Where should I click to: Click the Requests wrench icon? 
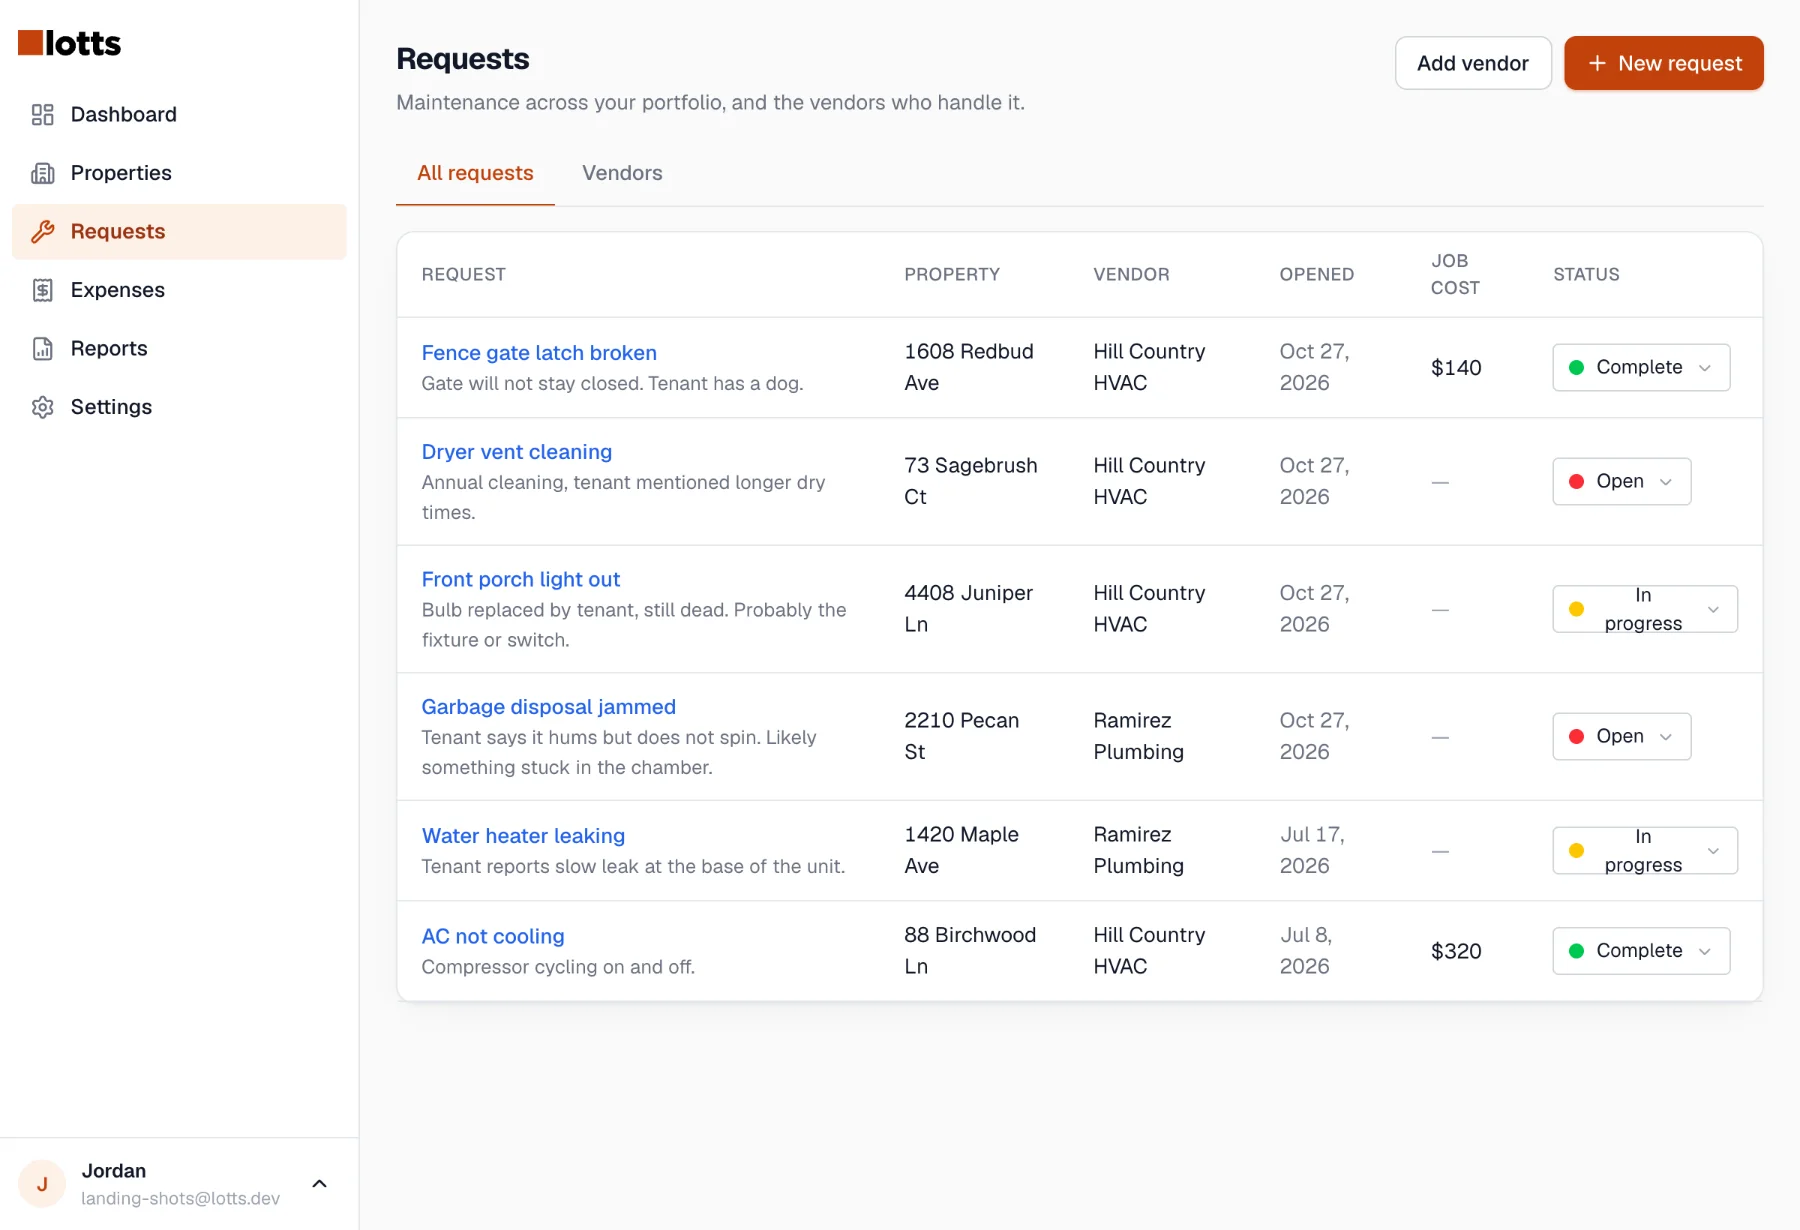42,232
